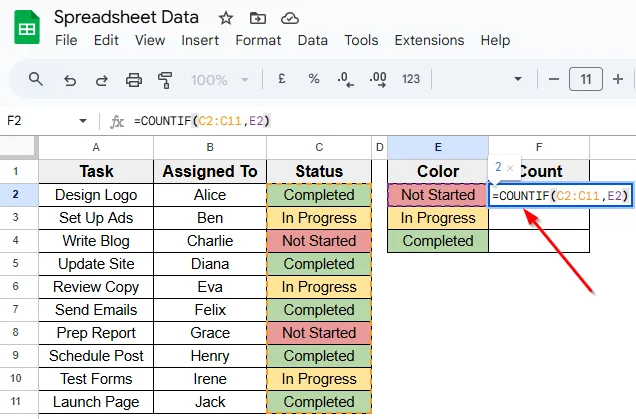Dismiss the formula result preview tooltip
Screen dimensions: 636x419
pyautogui.click(x=510, y=168)
